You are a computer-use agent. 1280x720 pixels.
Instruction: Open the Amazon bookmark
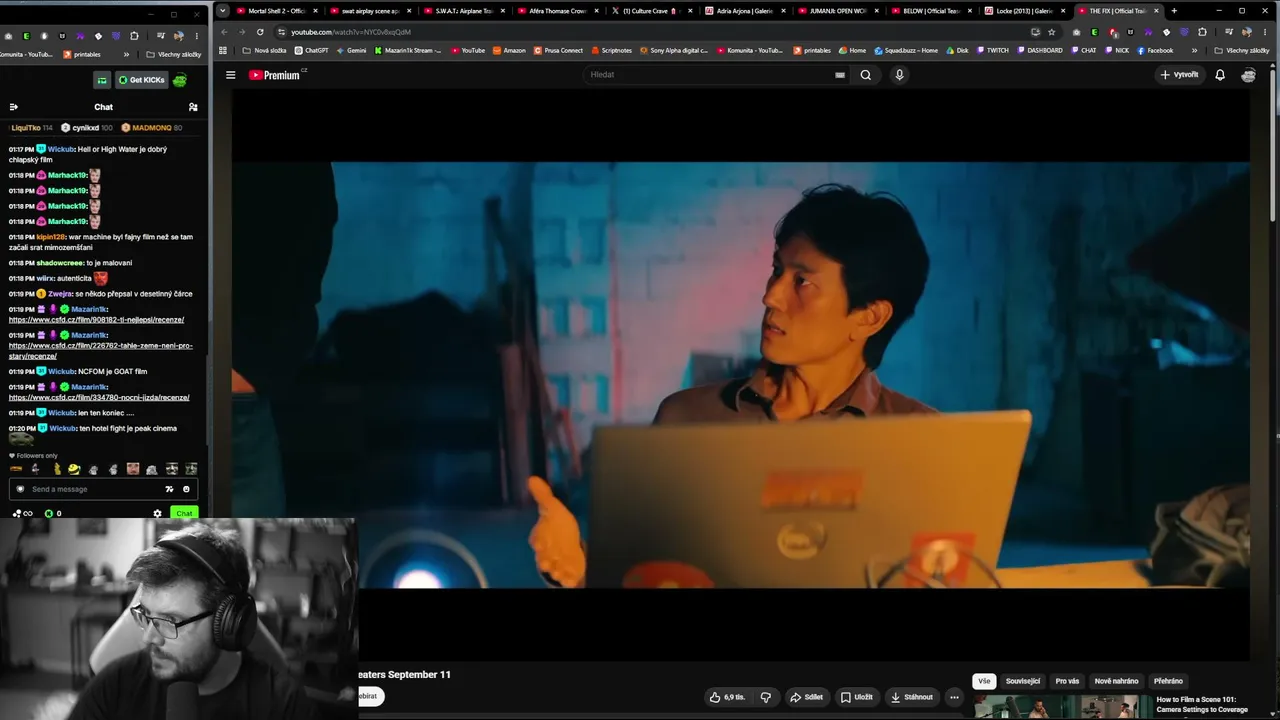tap(509, 50)
